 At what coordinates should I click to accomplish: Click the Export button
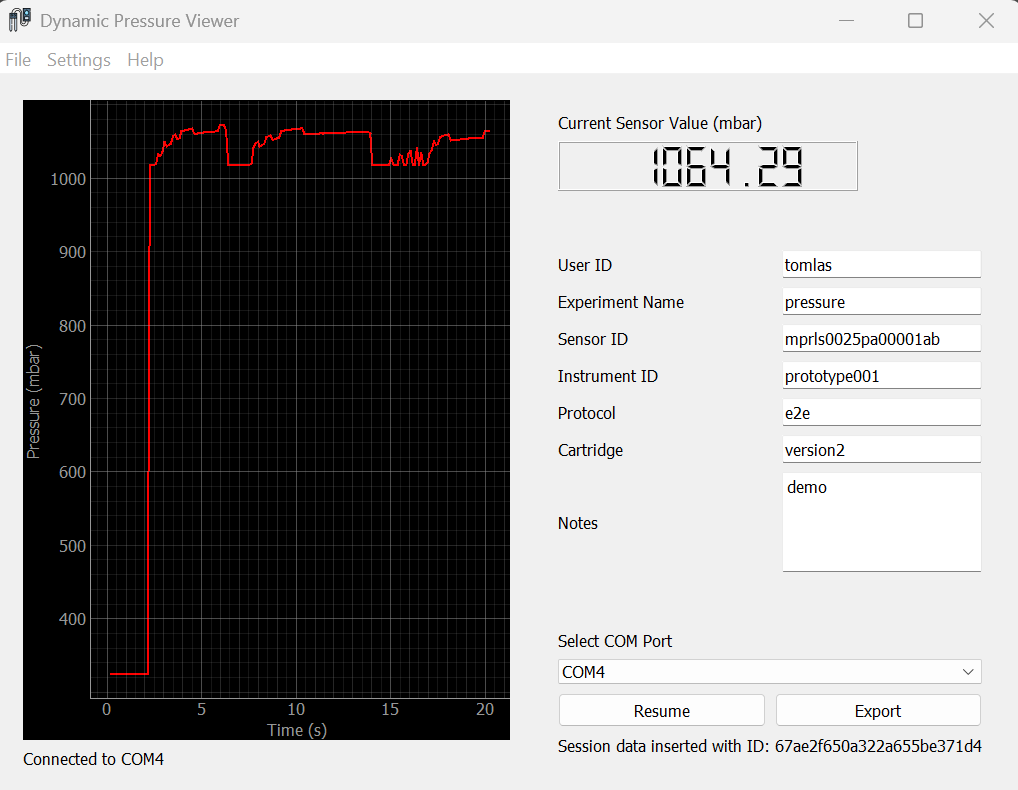[877, 710]
